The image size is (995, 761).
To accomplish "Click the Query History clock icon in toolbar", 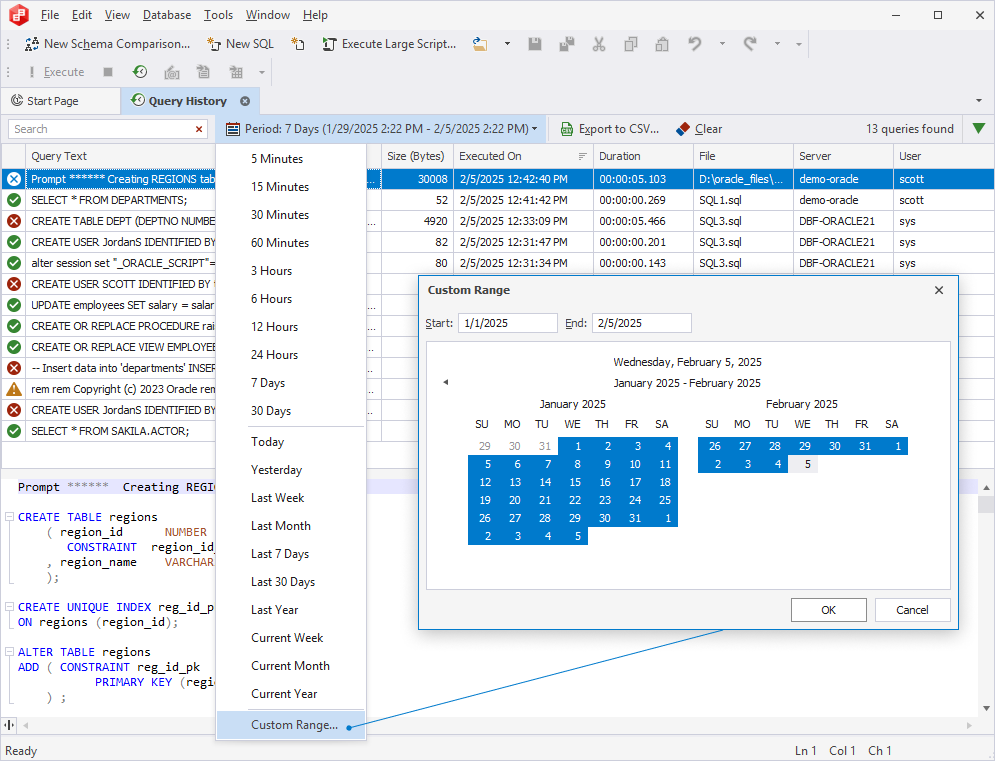I will point(140,72).
